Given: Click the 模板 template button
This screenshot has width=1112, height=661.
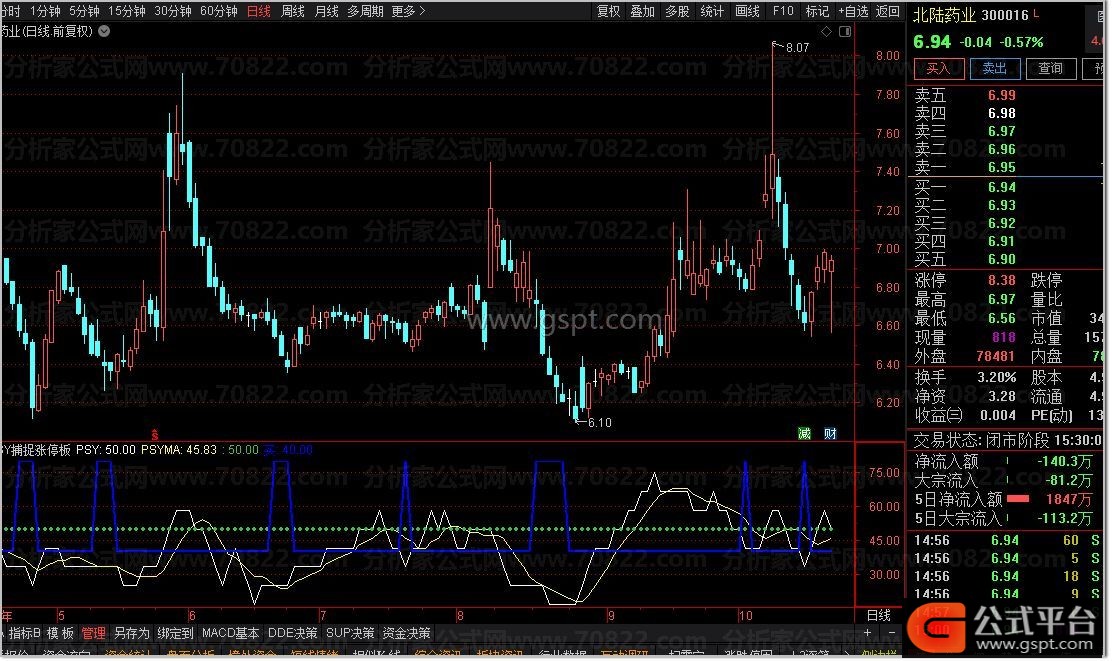Looking at the screenshot, I should click(x=60, y=633).
